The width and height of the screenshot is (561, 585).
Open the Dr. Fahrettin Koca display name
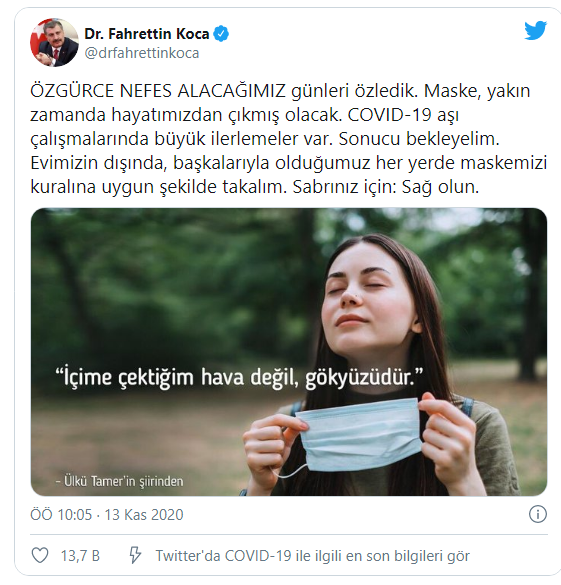[147, 34]
